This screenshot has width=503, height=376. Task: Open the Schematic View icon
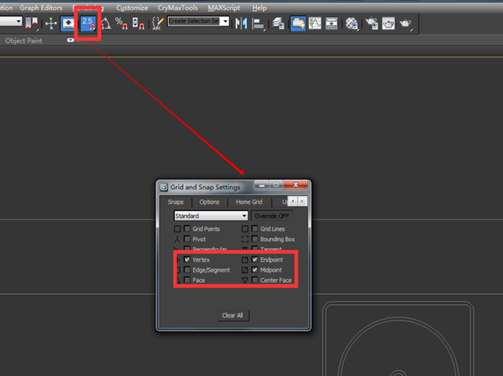pos(332,23)
